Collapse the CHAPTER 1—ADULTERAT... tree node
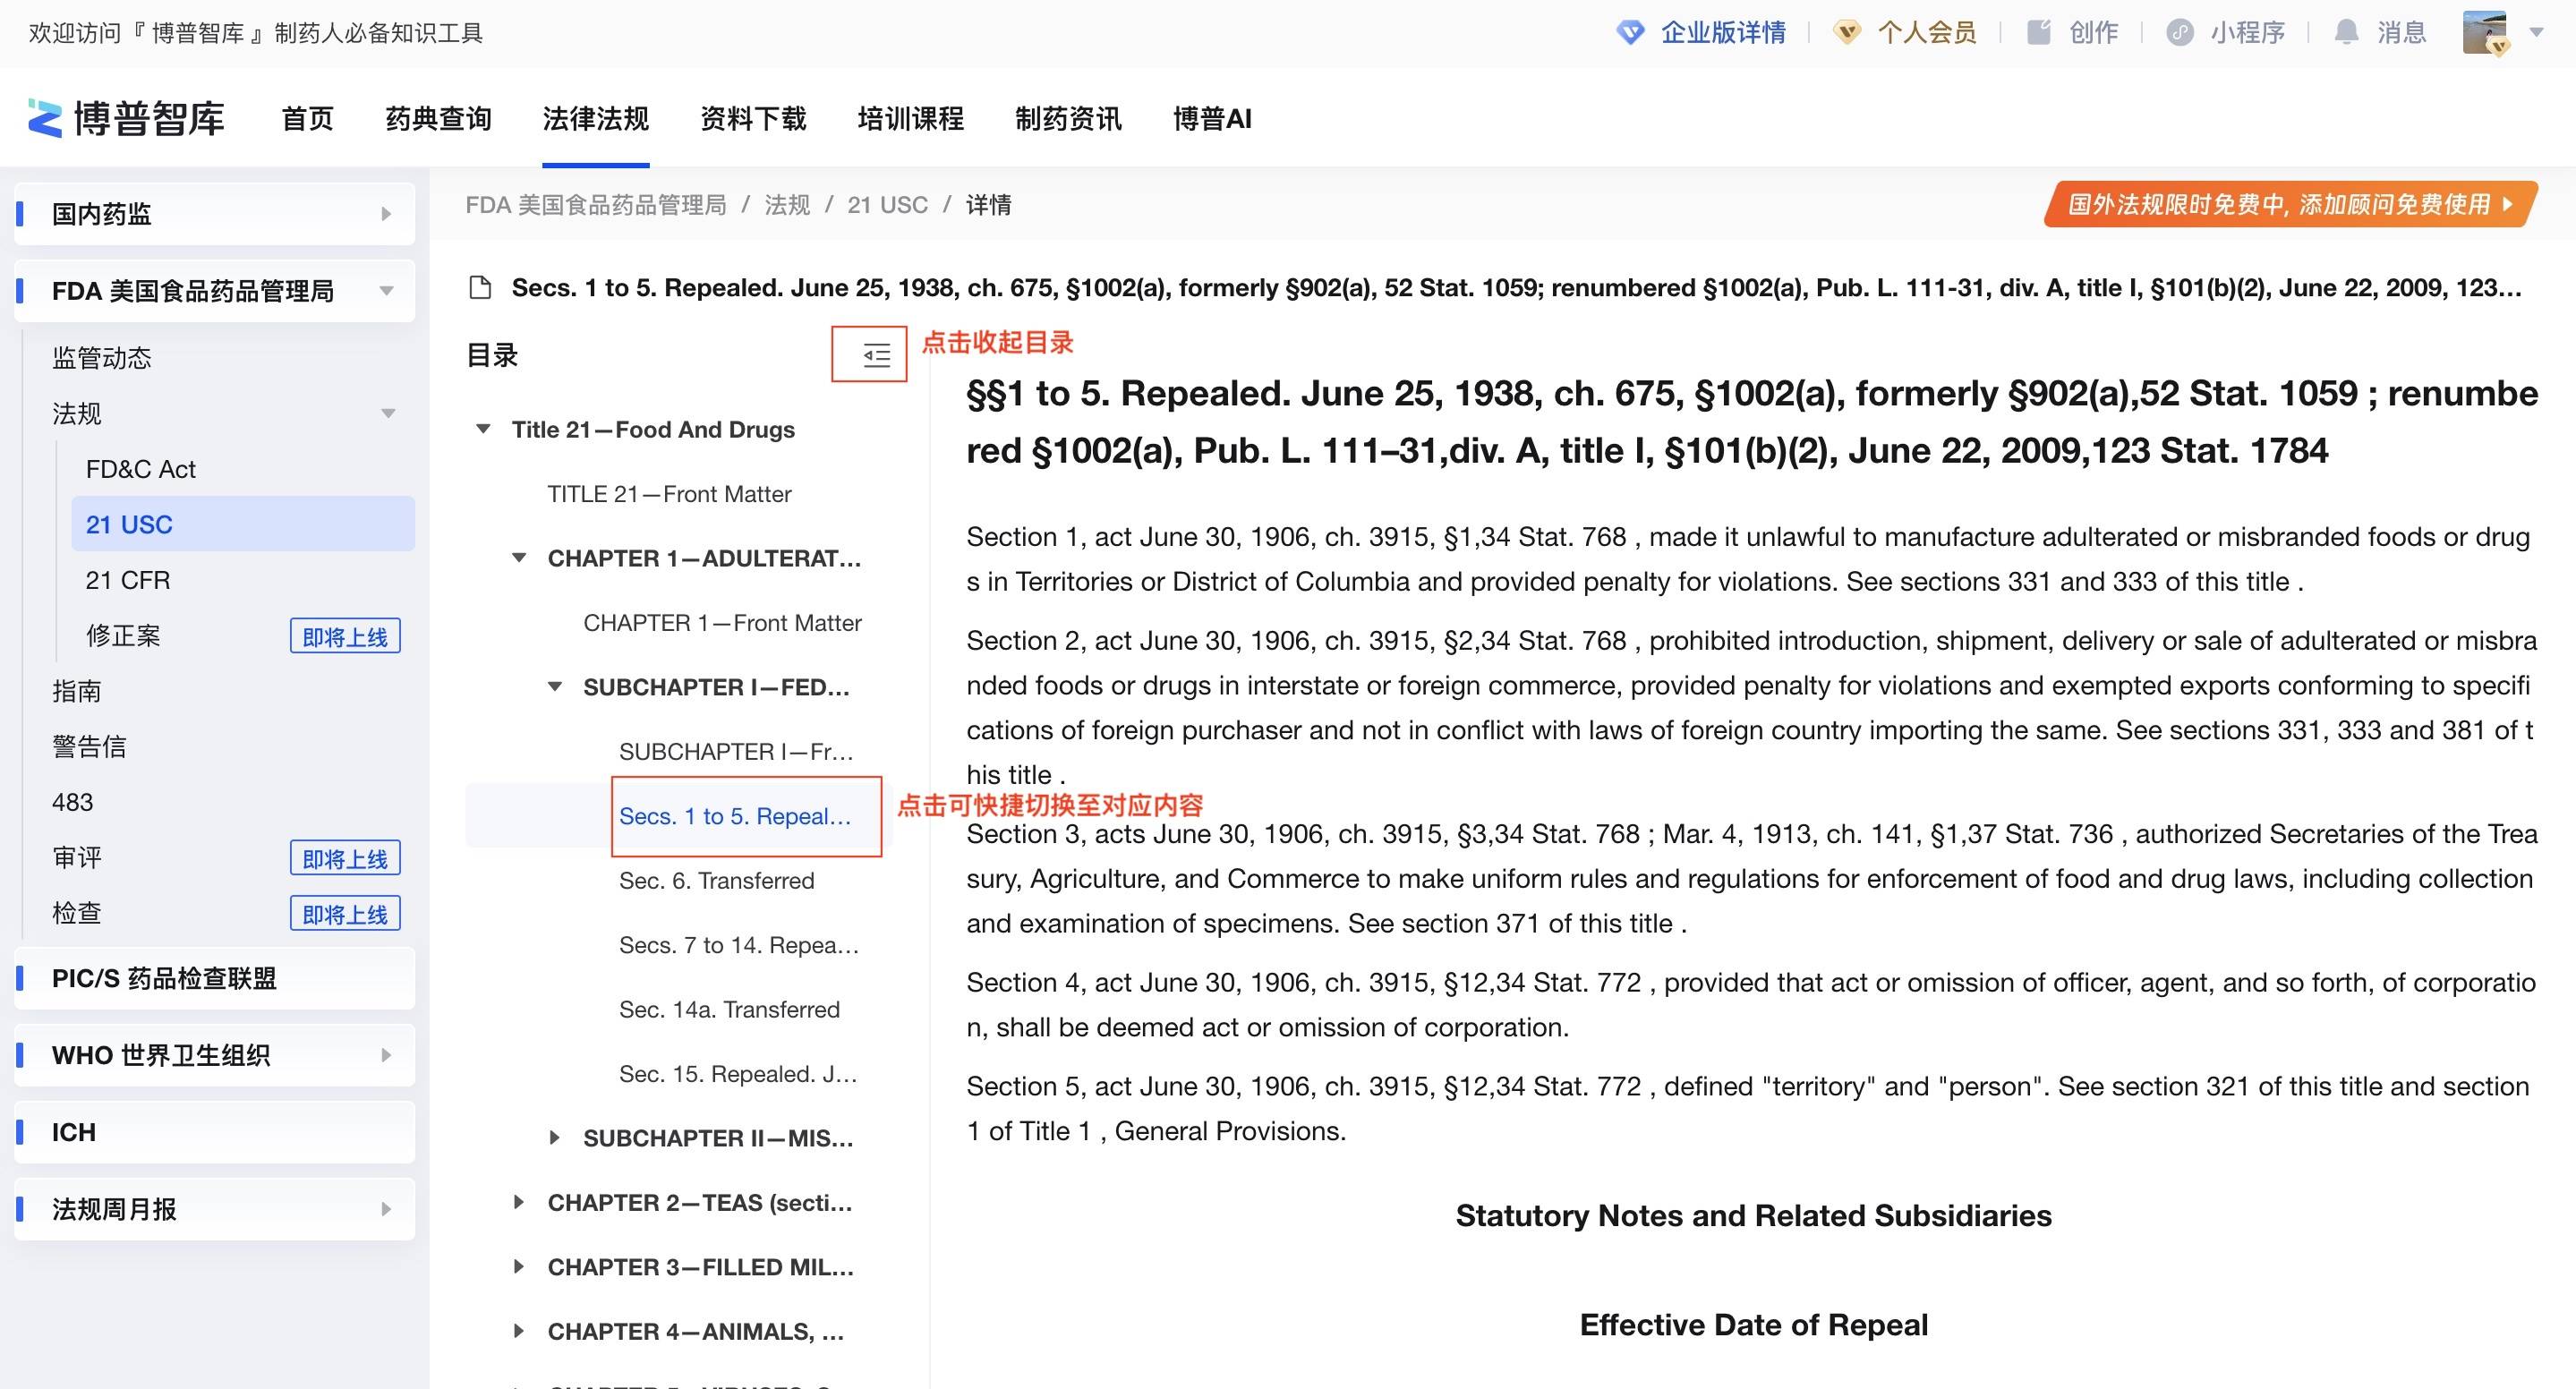Viewport: 2576px width, 1389px height. [x=519, y=558]
